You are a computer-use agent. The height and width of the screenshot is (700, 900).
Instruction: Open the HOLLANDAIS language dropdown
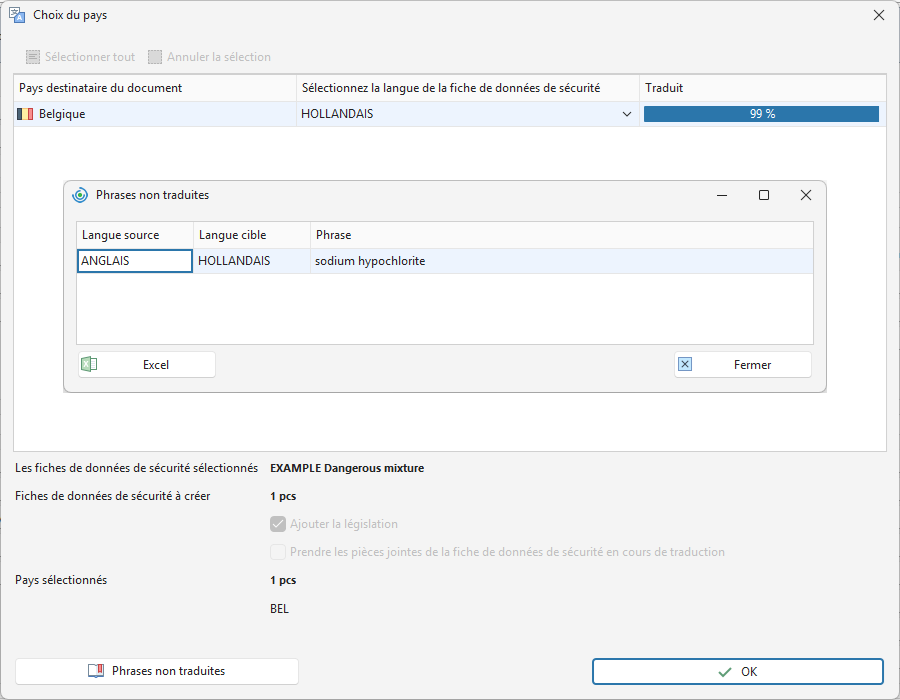627,114
